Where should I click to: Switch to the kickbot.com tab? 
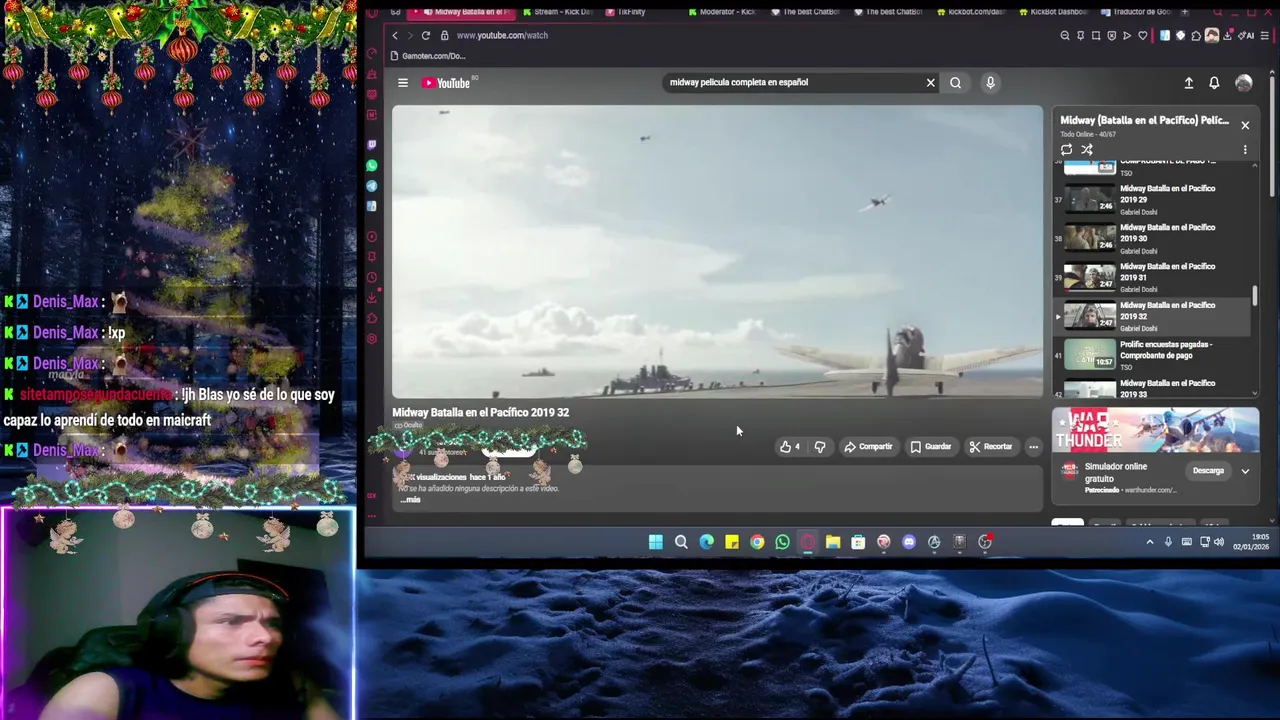coord(969,12)
